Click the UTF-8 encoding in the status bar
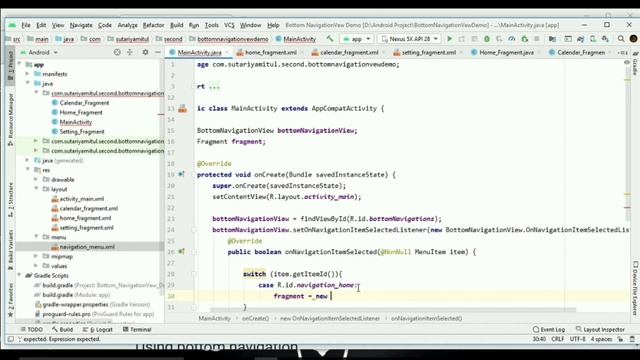The width and height of the screenshot is (640, 360). 578,339
